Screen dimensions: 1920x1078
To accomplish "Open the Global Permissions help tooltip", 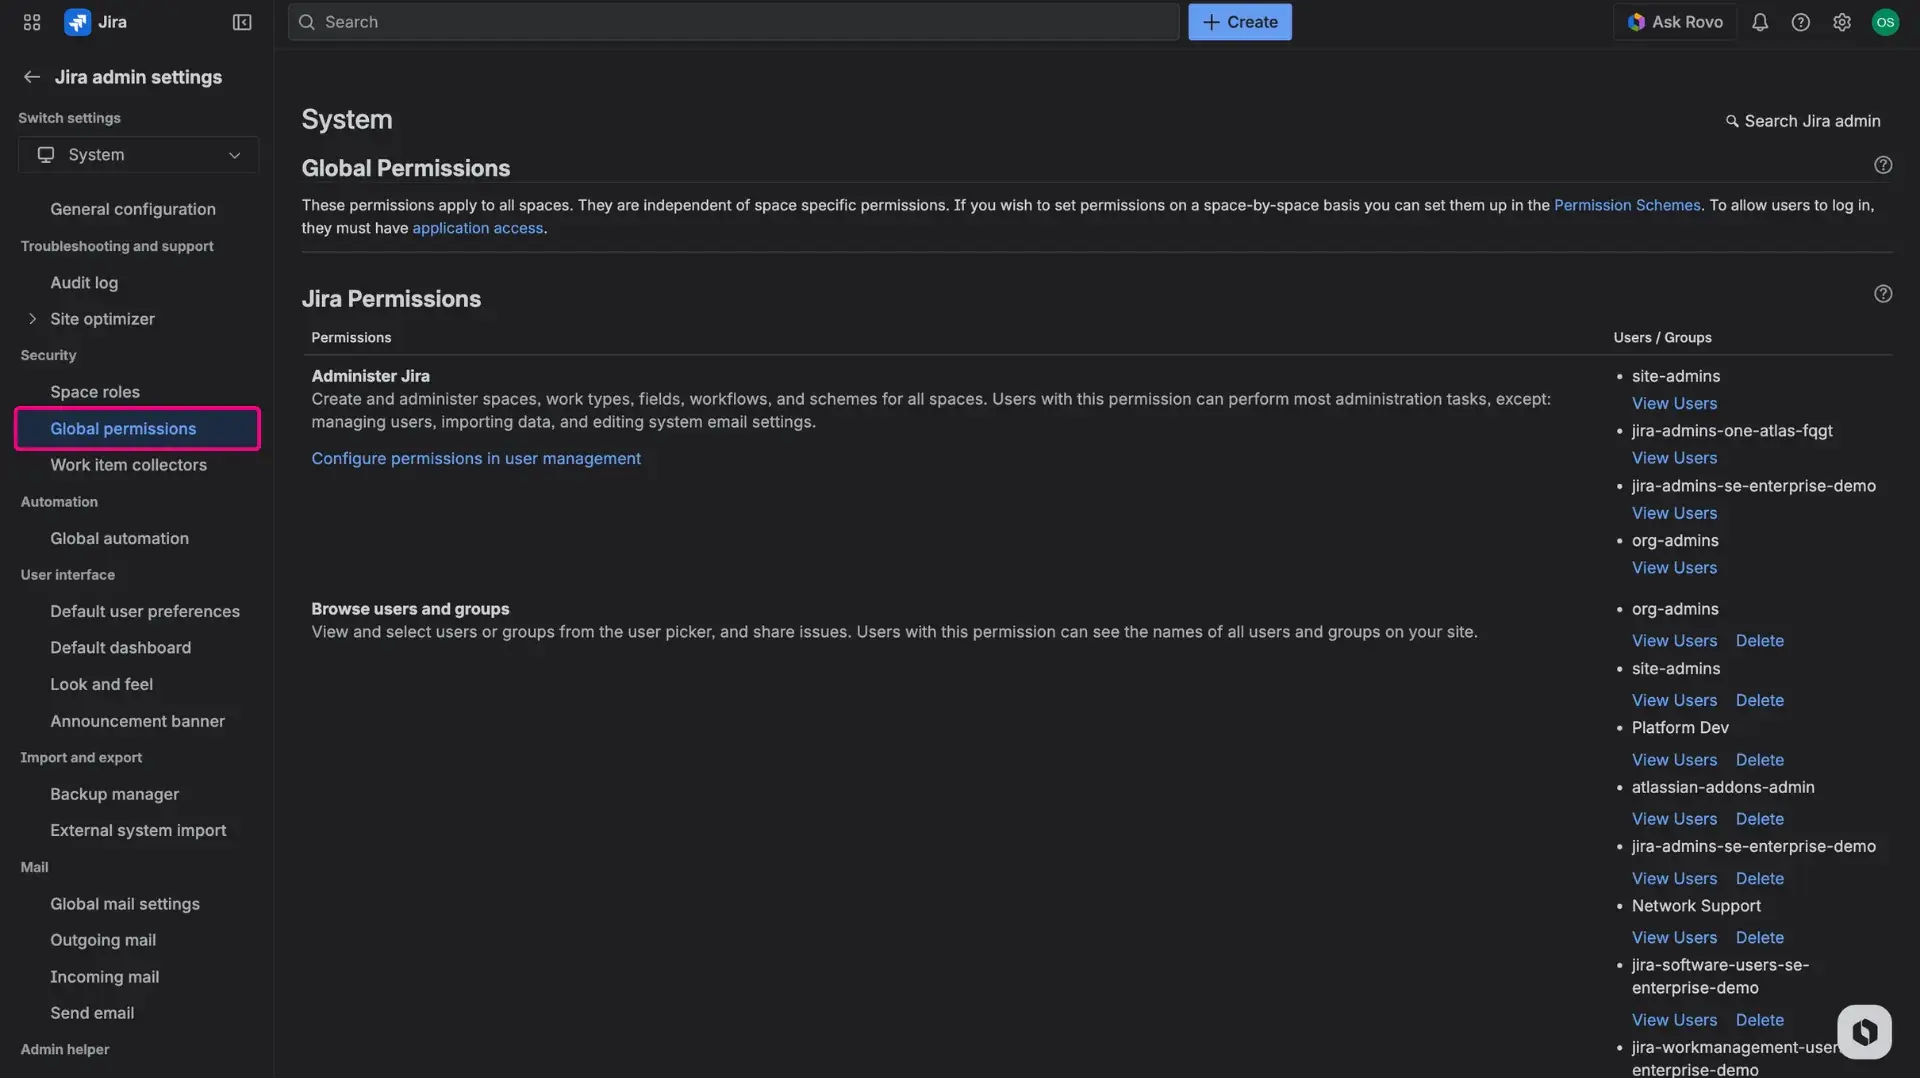I will point(1884,164).
